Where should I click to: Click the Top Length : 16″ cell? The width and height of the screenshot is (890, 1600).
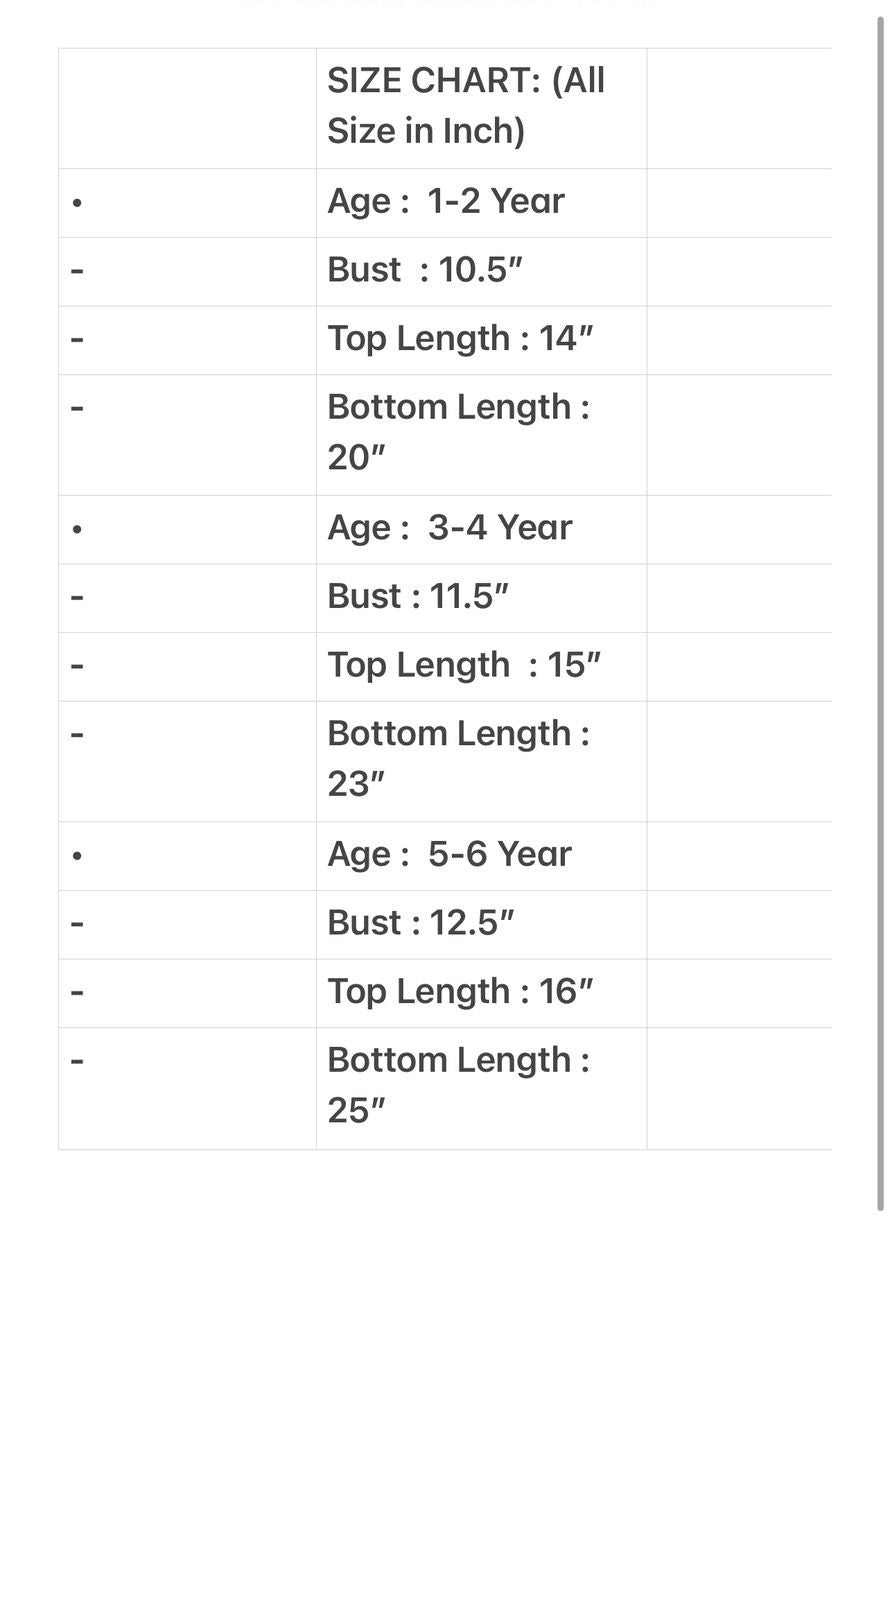click(460, 992)
